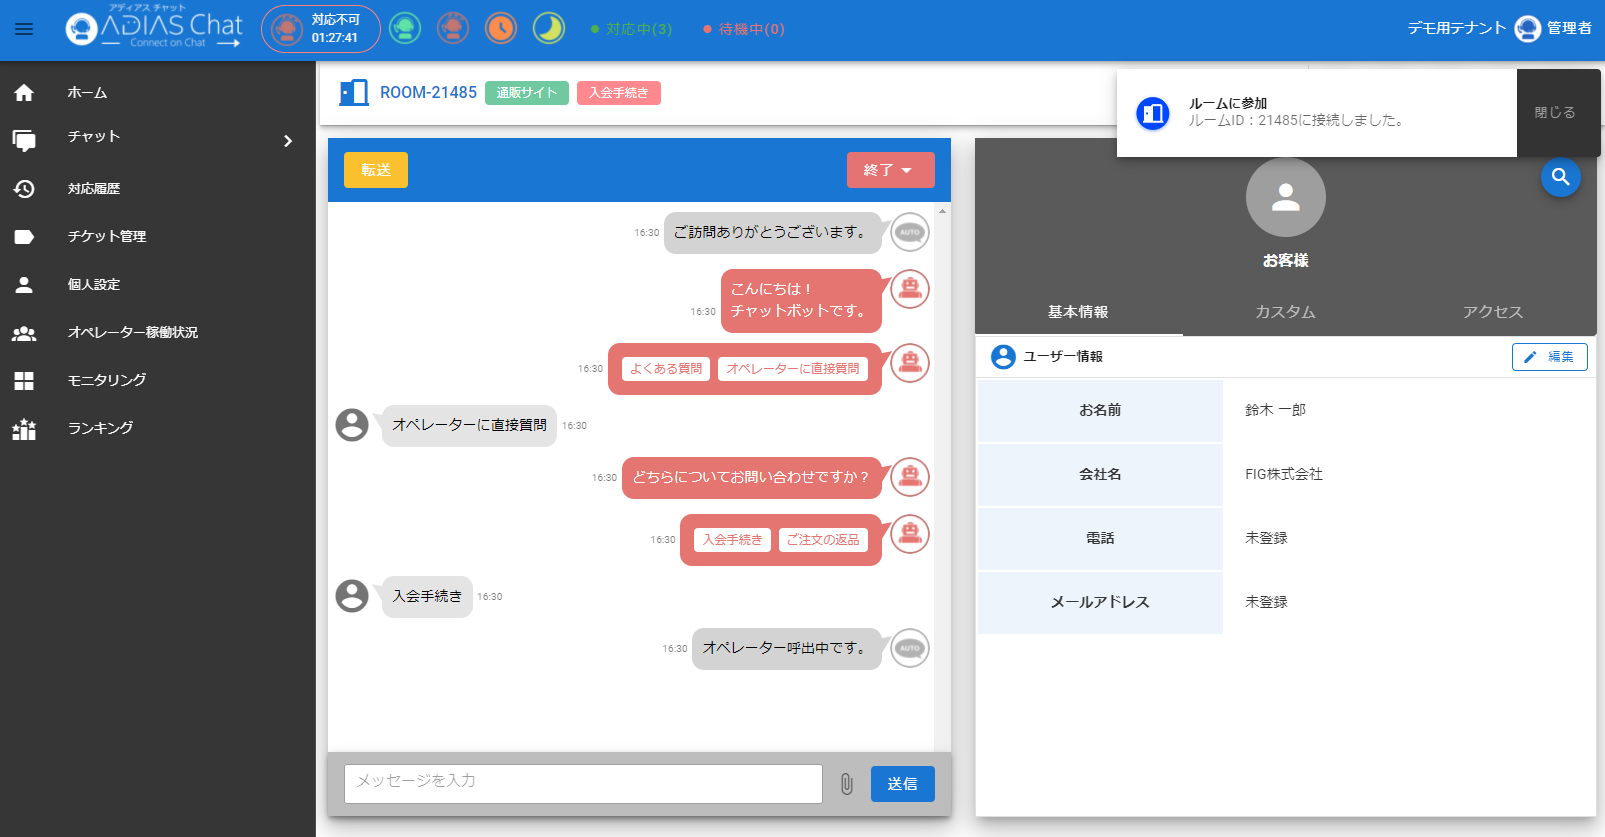
Task: Open the 管理者 account menu
Action: [1553, 29]
